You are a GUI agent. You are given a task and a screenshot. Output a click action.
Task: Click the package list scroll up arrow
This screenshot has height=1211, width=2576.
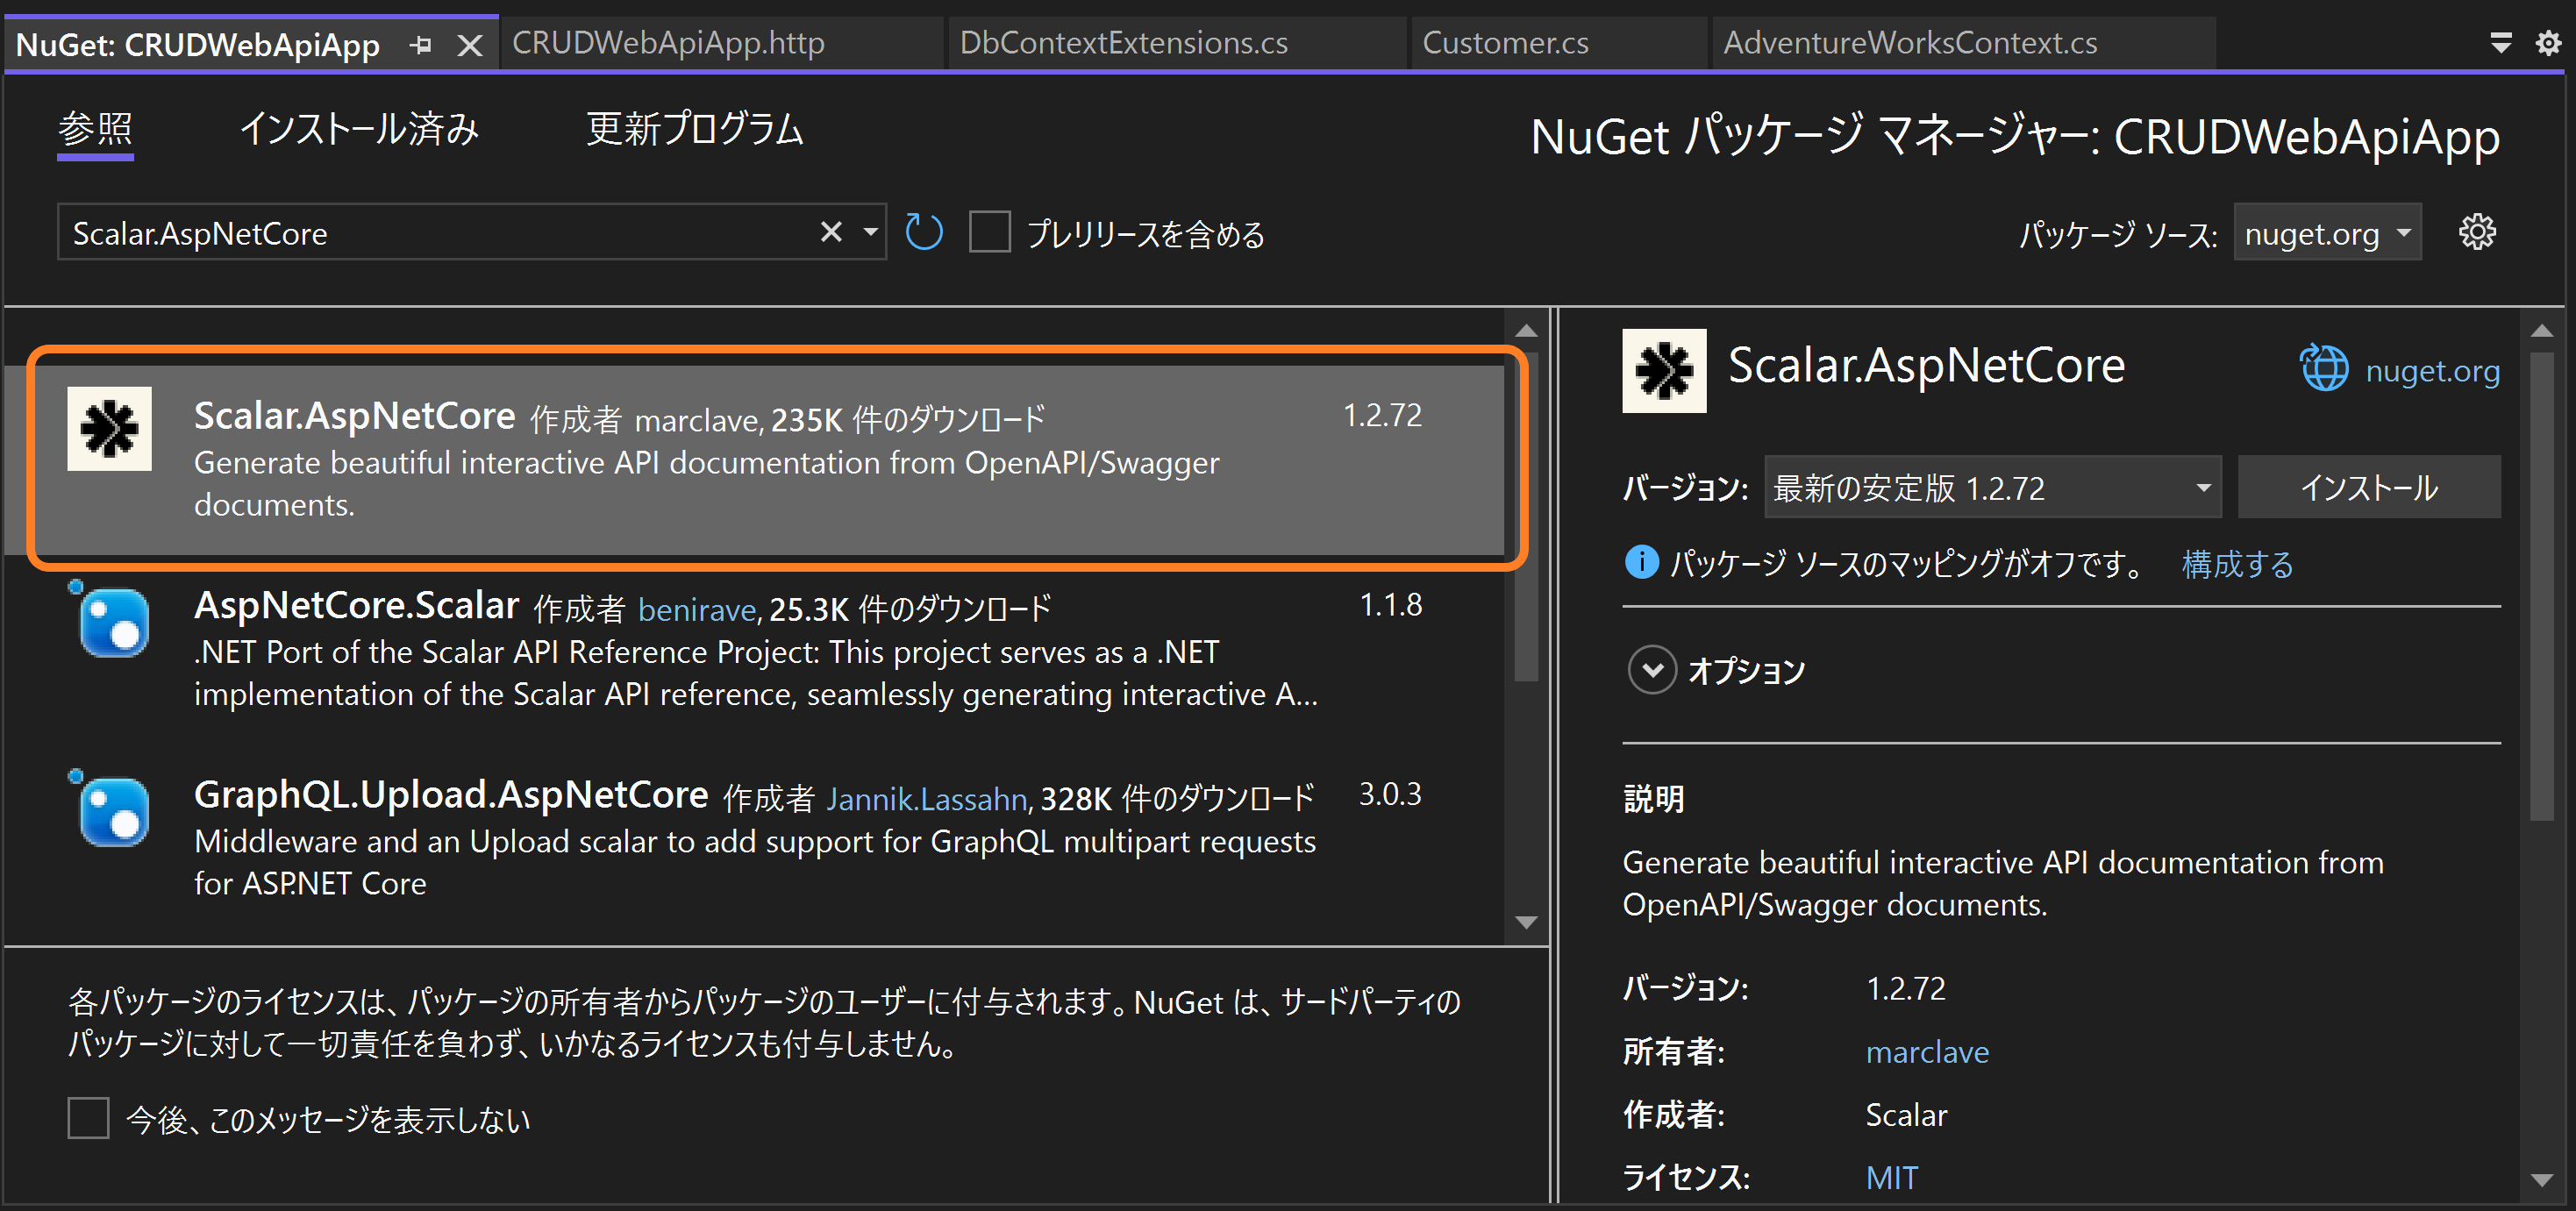[x=1526, y=330]
